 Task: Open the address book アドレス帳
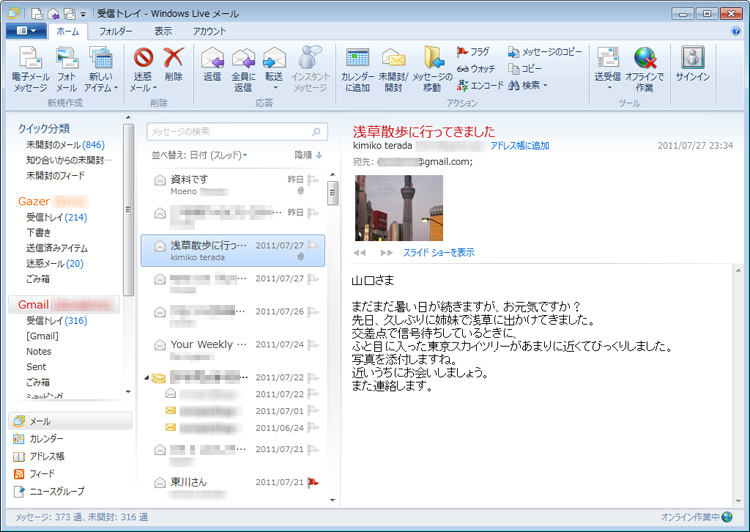click(39, 456)
